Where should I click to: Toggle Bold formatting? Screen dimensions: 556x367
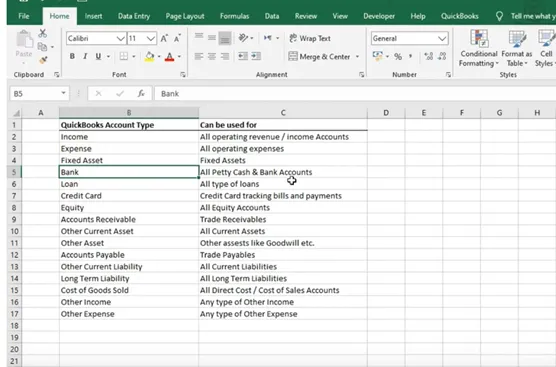point(72,56)
